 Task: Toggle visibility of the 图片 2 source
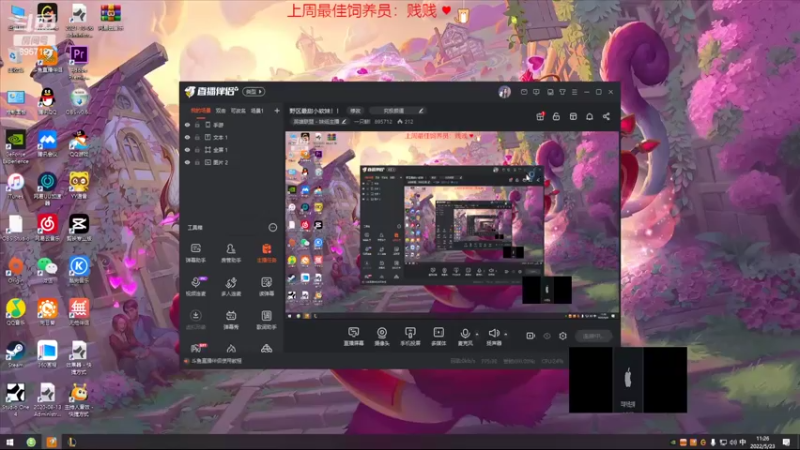(x=187, y=162)
